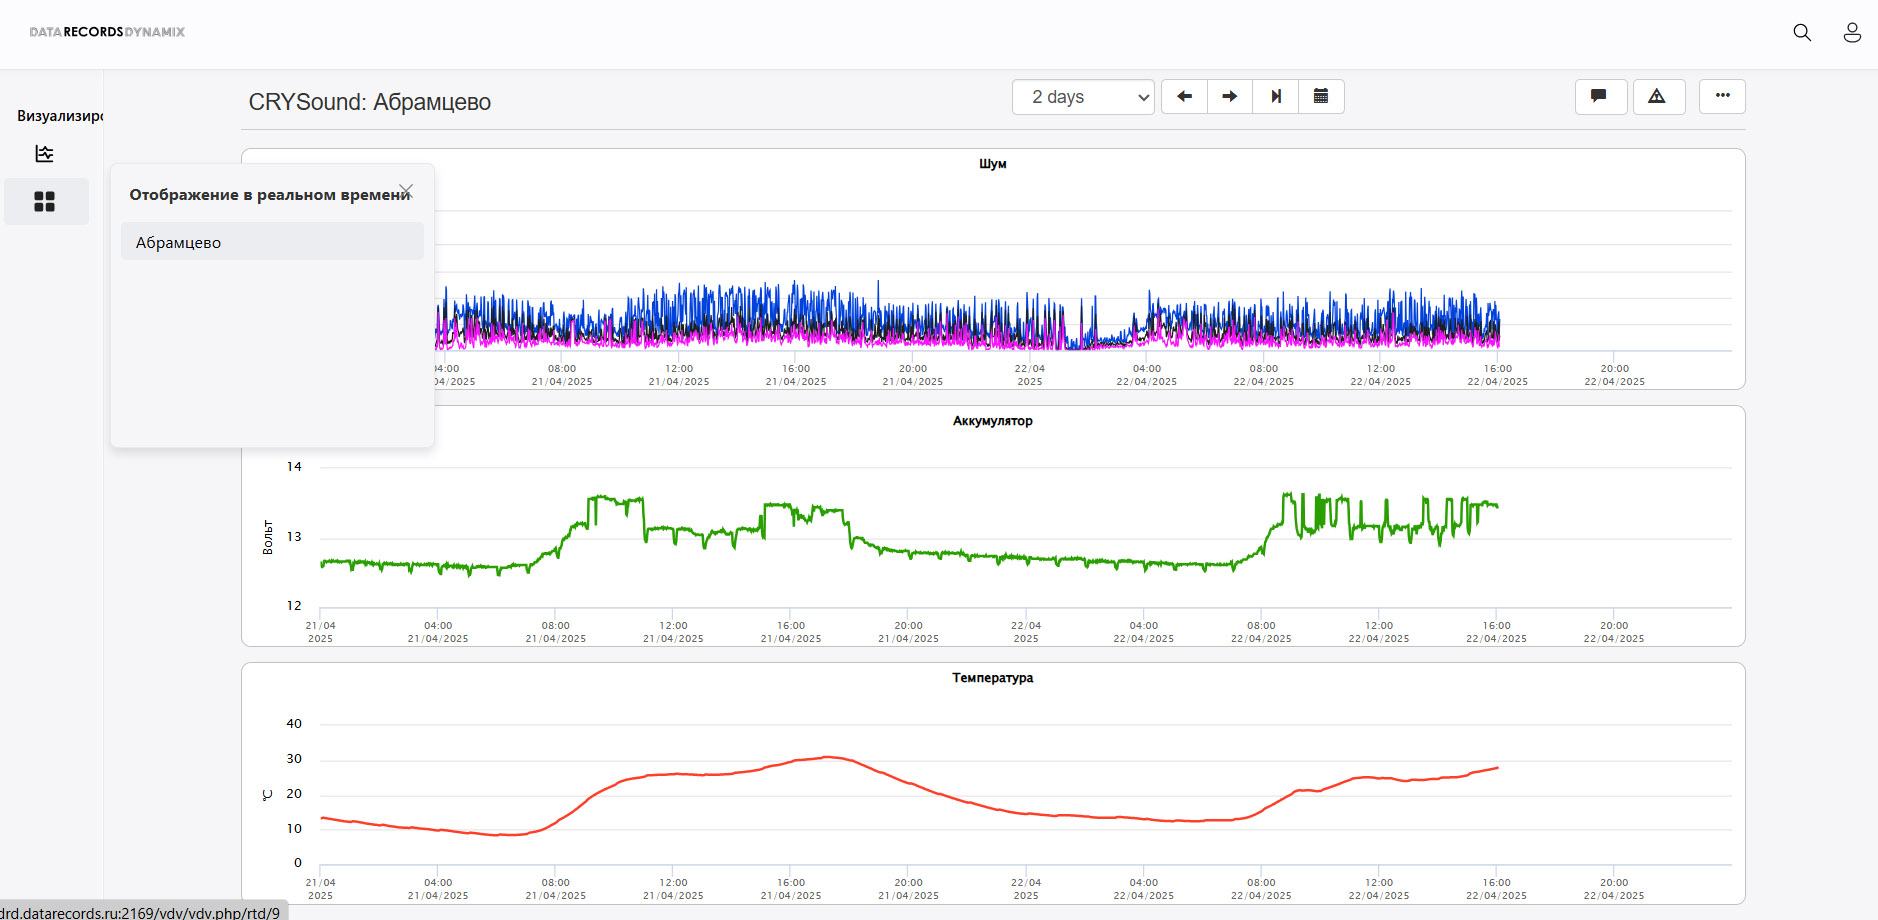Viewport: 1878px width, 920px height.
Task: Go to previous time period arrow
Action: point(1184,97)
